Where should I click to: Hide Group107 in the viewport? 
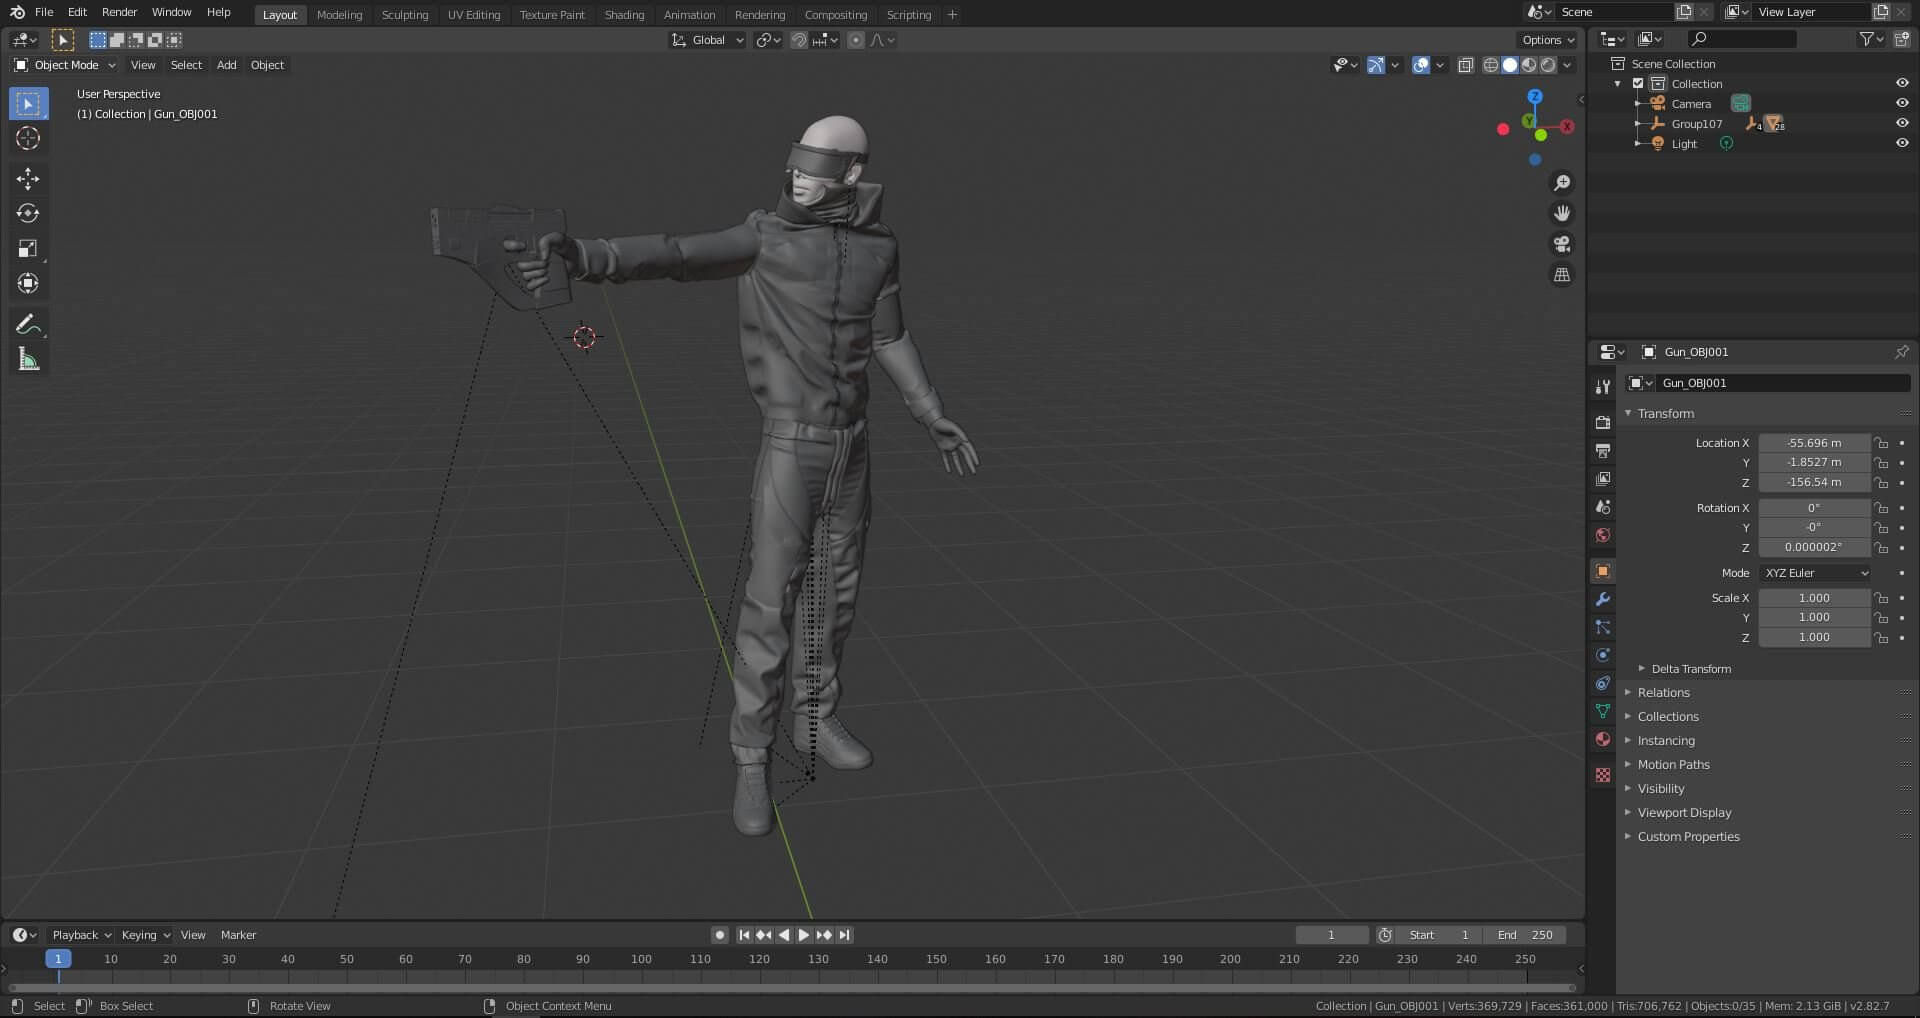tap(1901, 123)
